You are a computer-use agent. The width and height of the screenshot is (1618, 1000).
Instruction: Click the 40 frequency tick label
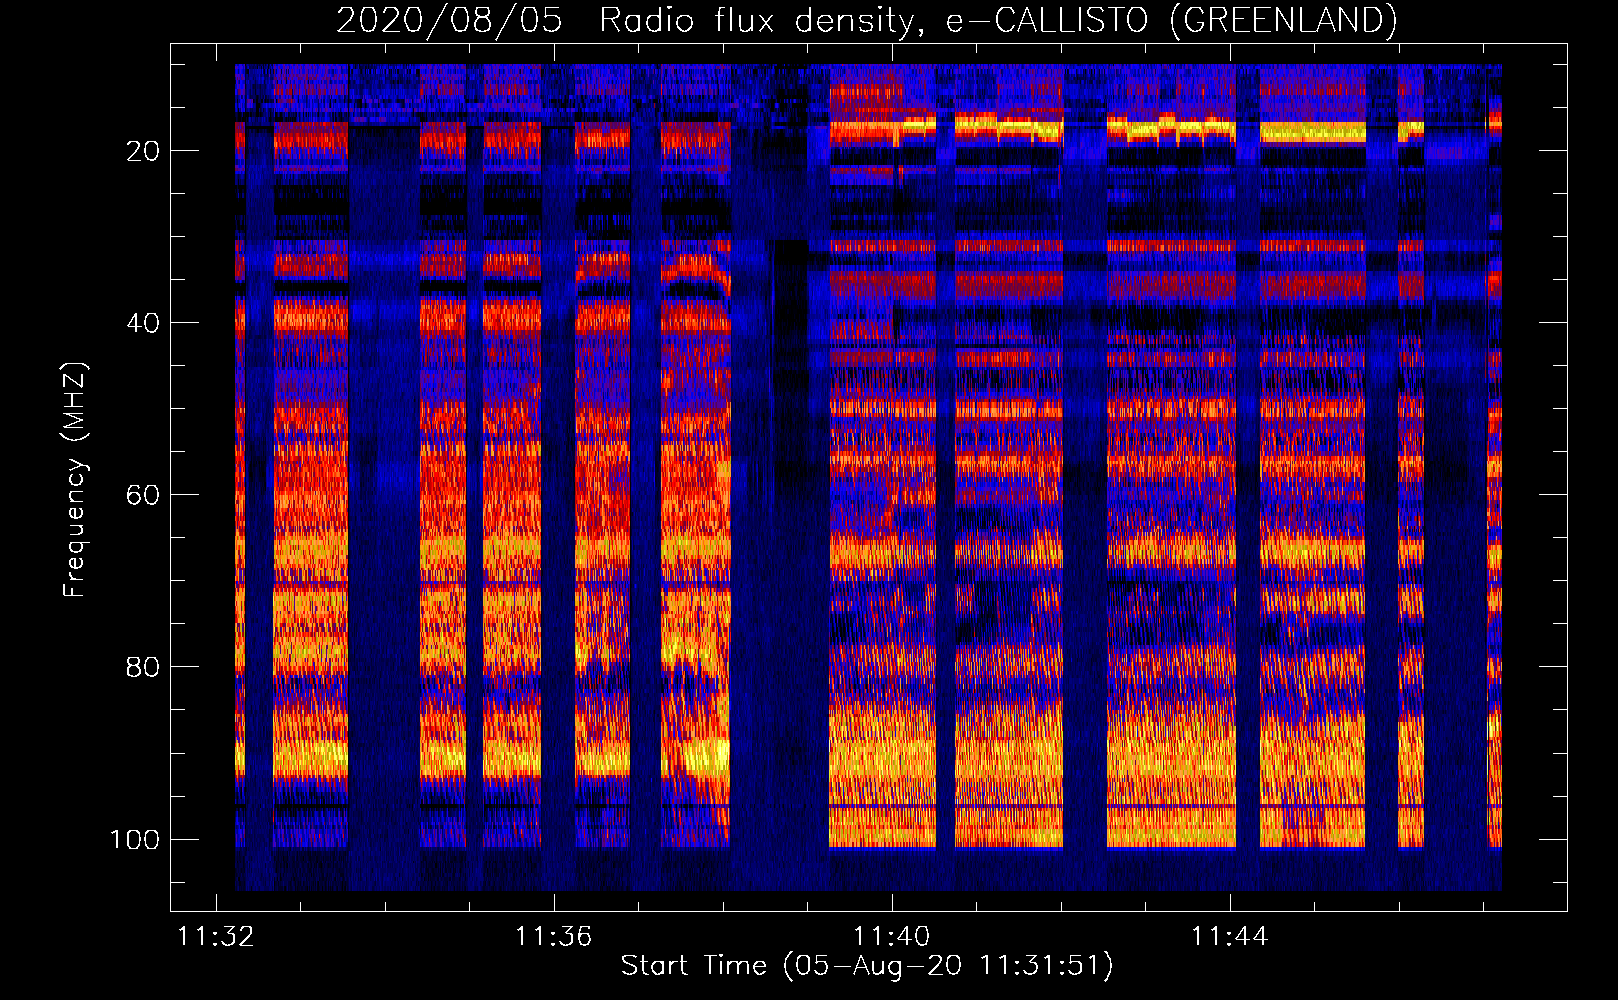(143, 323)
